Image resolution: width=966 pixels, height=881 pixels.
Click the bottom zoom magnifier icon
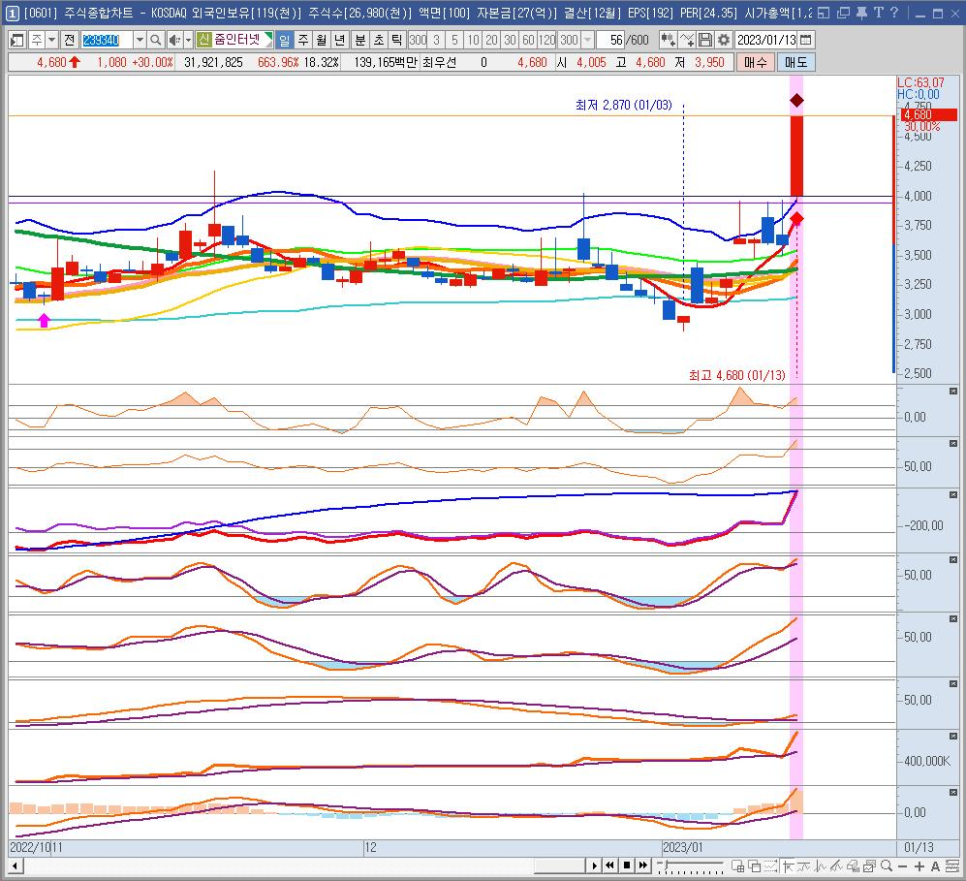887,866
